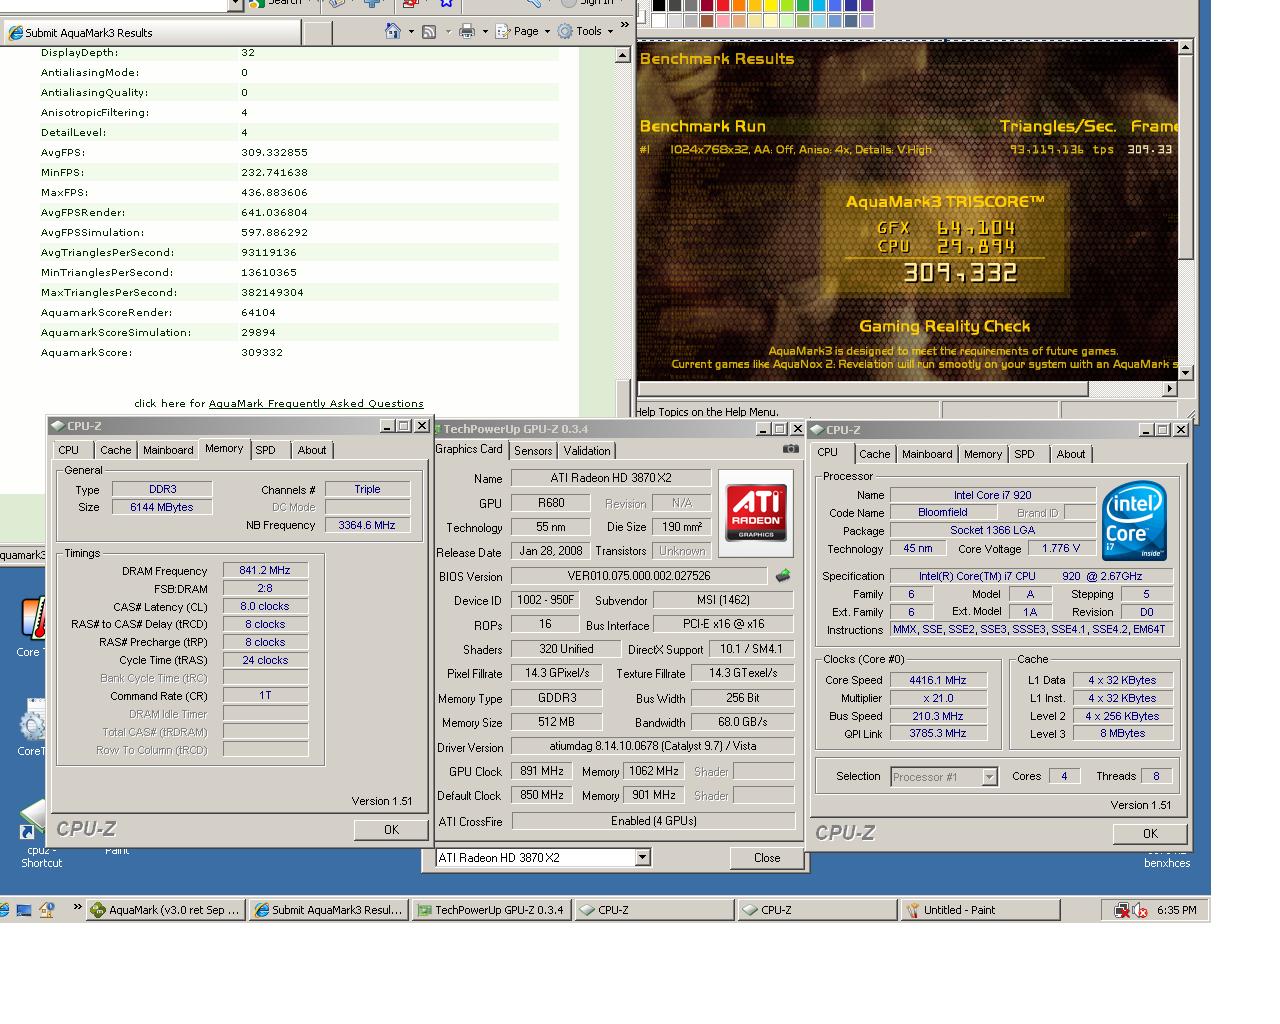Click OK in right CPU-Z processor window
1280x1024 pixels.
tap(1150, 834)
